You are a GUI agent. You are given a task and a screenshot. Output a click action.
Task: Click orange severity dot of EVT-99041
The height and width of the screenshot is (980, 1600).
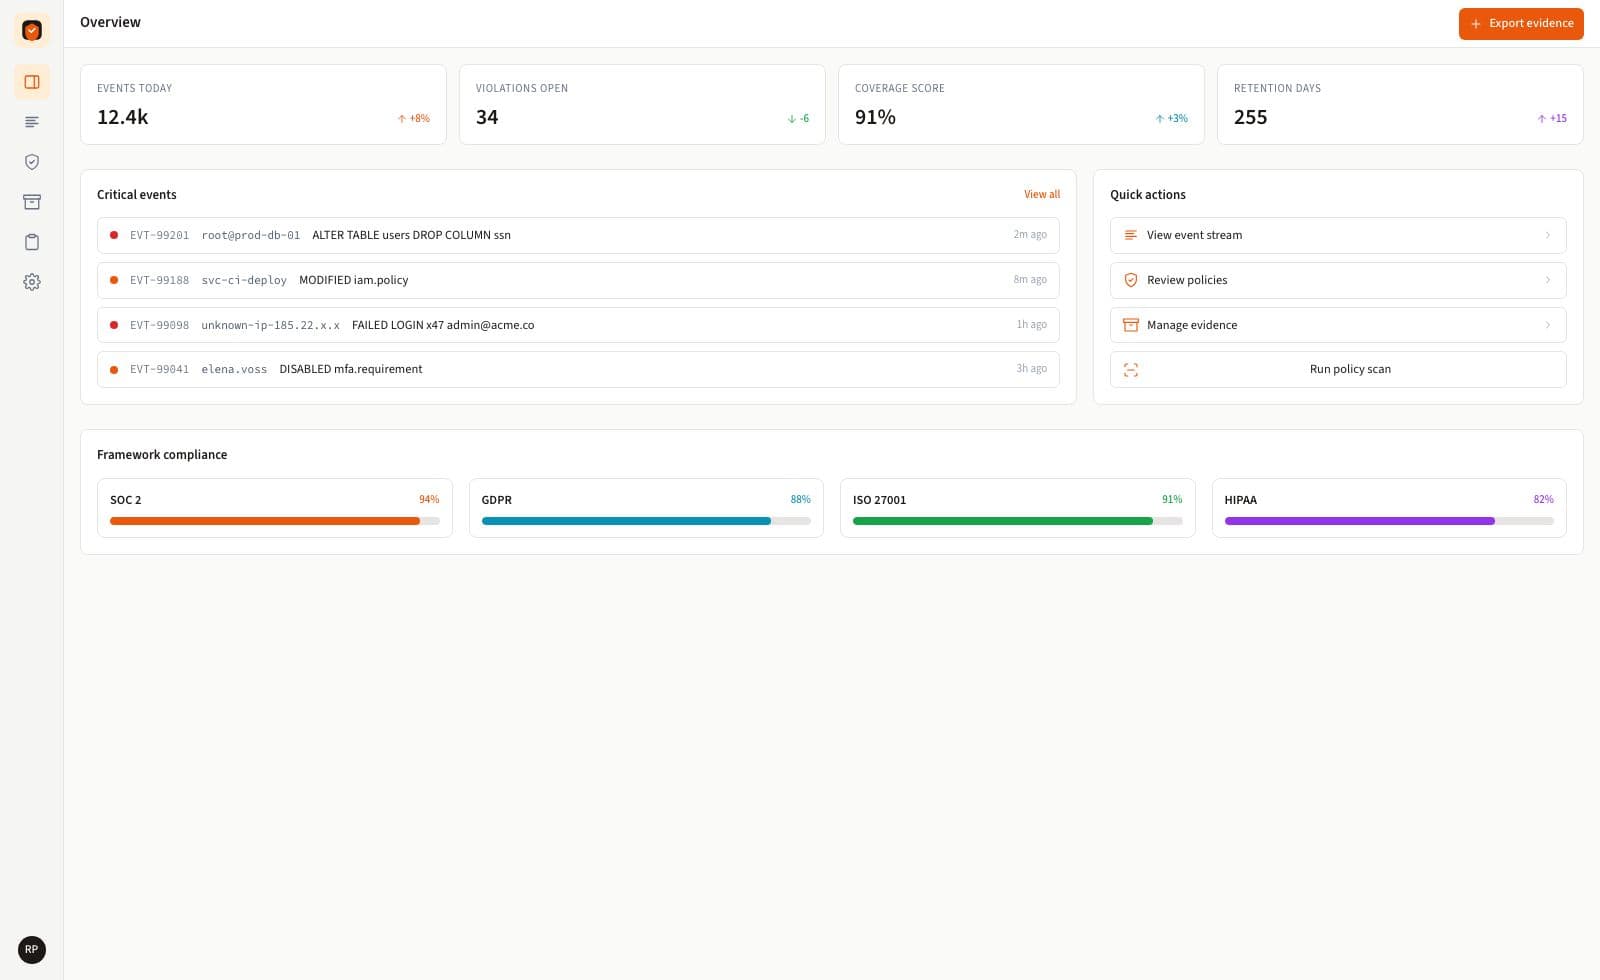pos(114,369)
